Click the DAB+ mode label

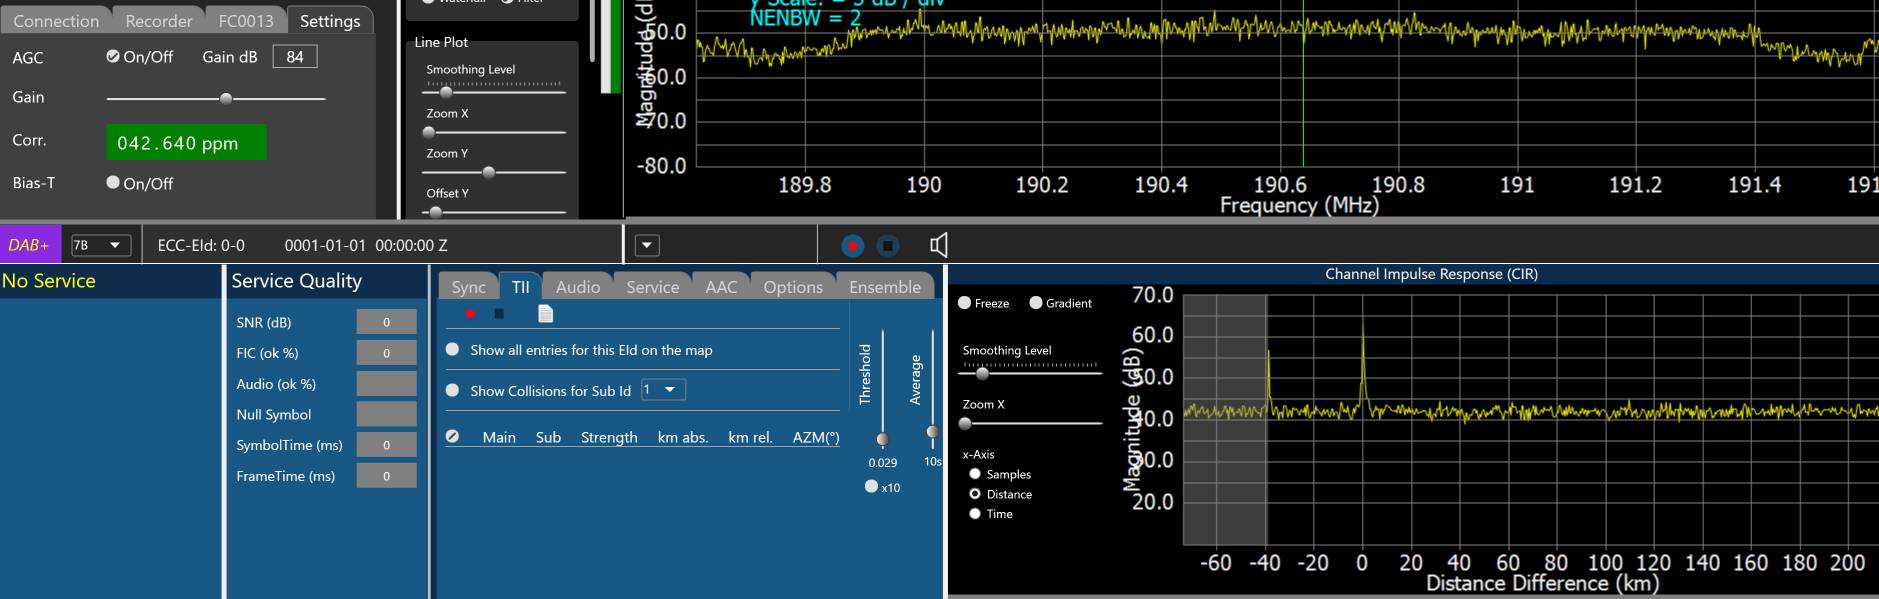click(29, 245)
